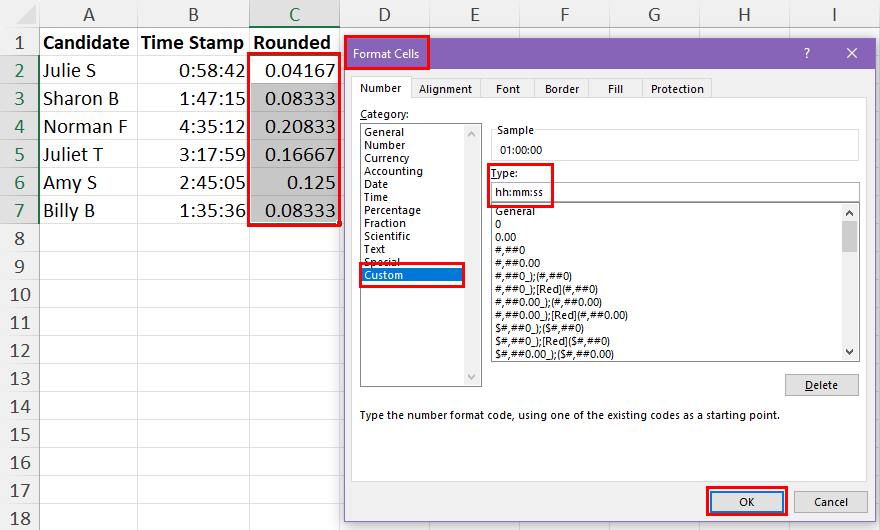Select time stamp cell 0:58:42

(194, 70)
